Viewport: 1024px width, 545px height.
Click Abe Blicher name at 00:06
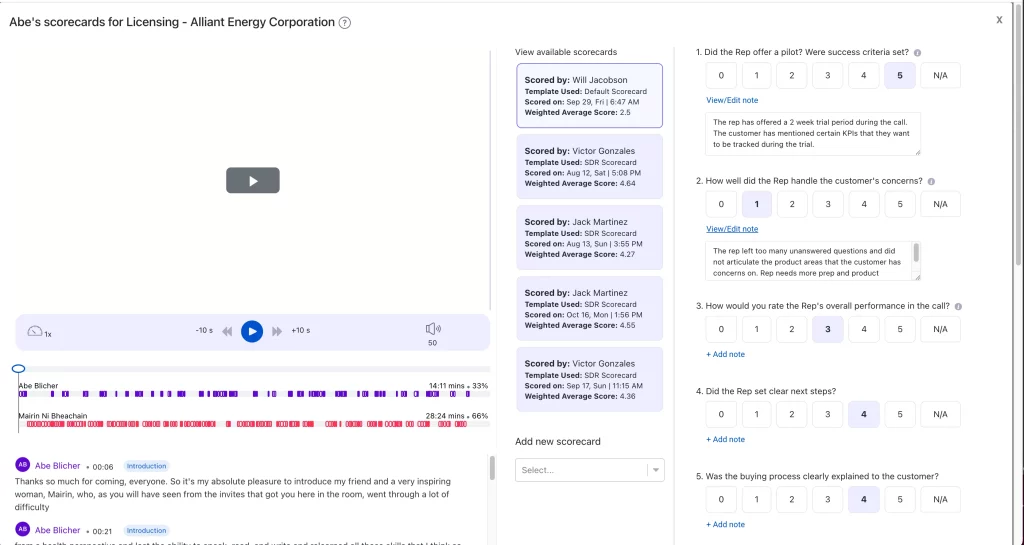coord(57,466)
